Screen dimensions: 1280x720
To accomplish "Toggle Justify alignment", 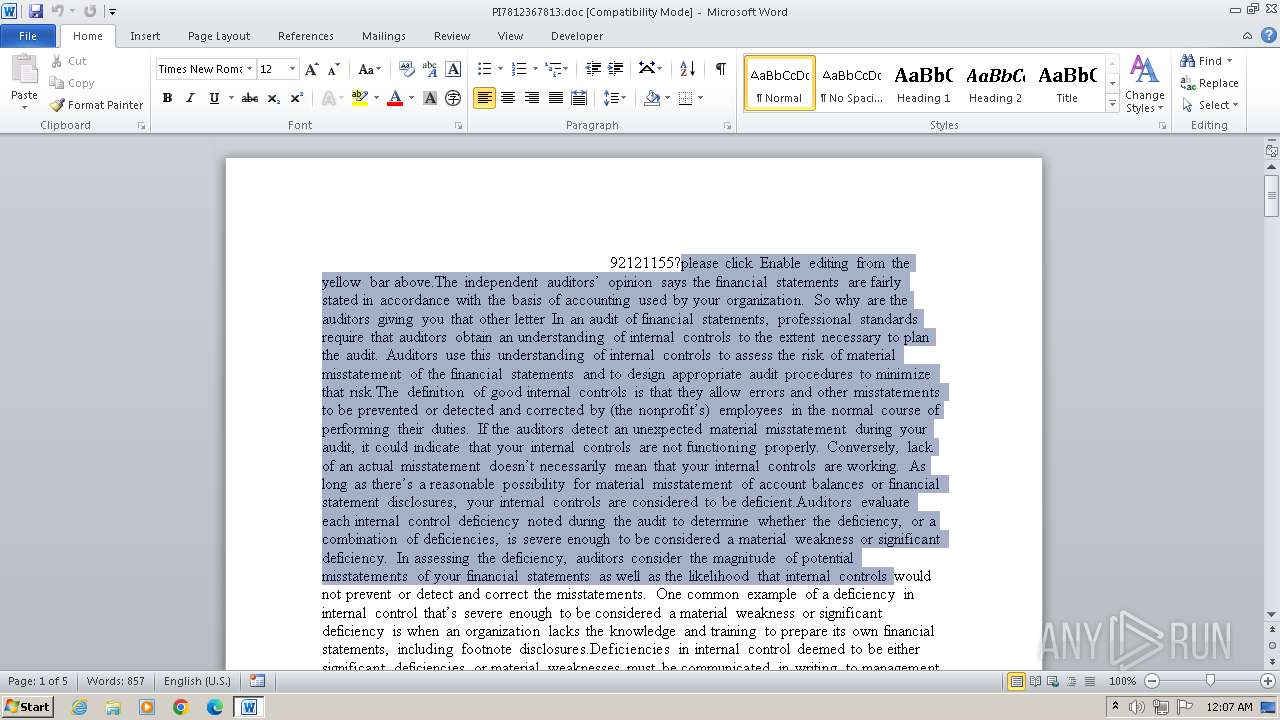I will 556,98.
